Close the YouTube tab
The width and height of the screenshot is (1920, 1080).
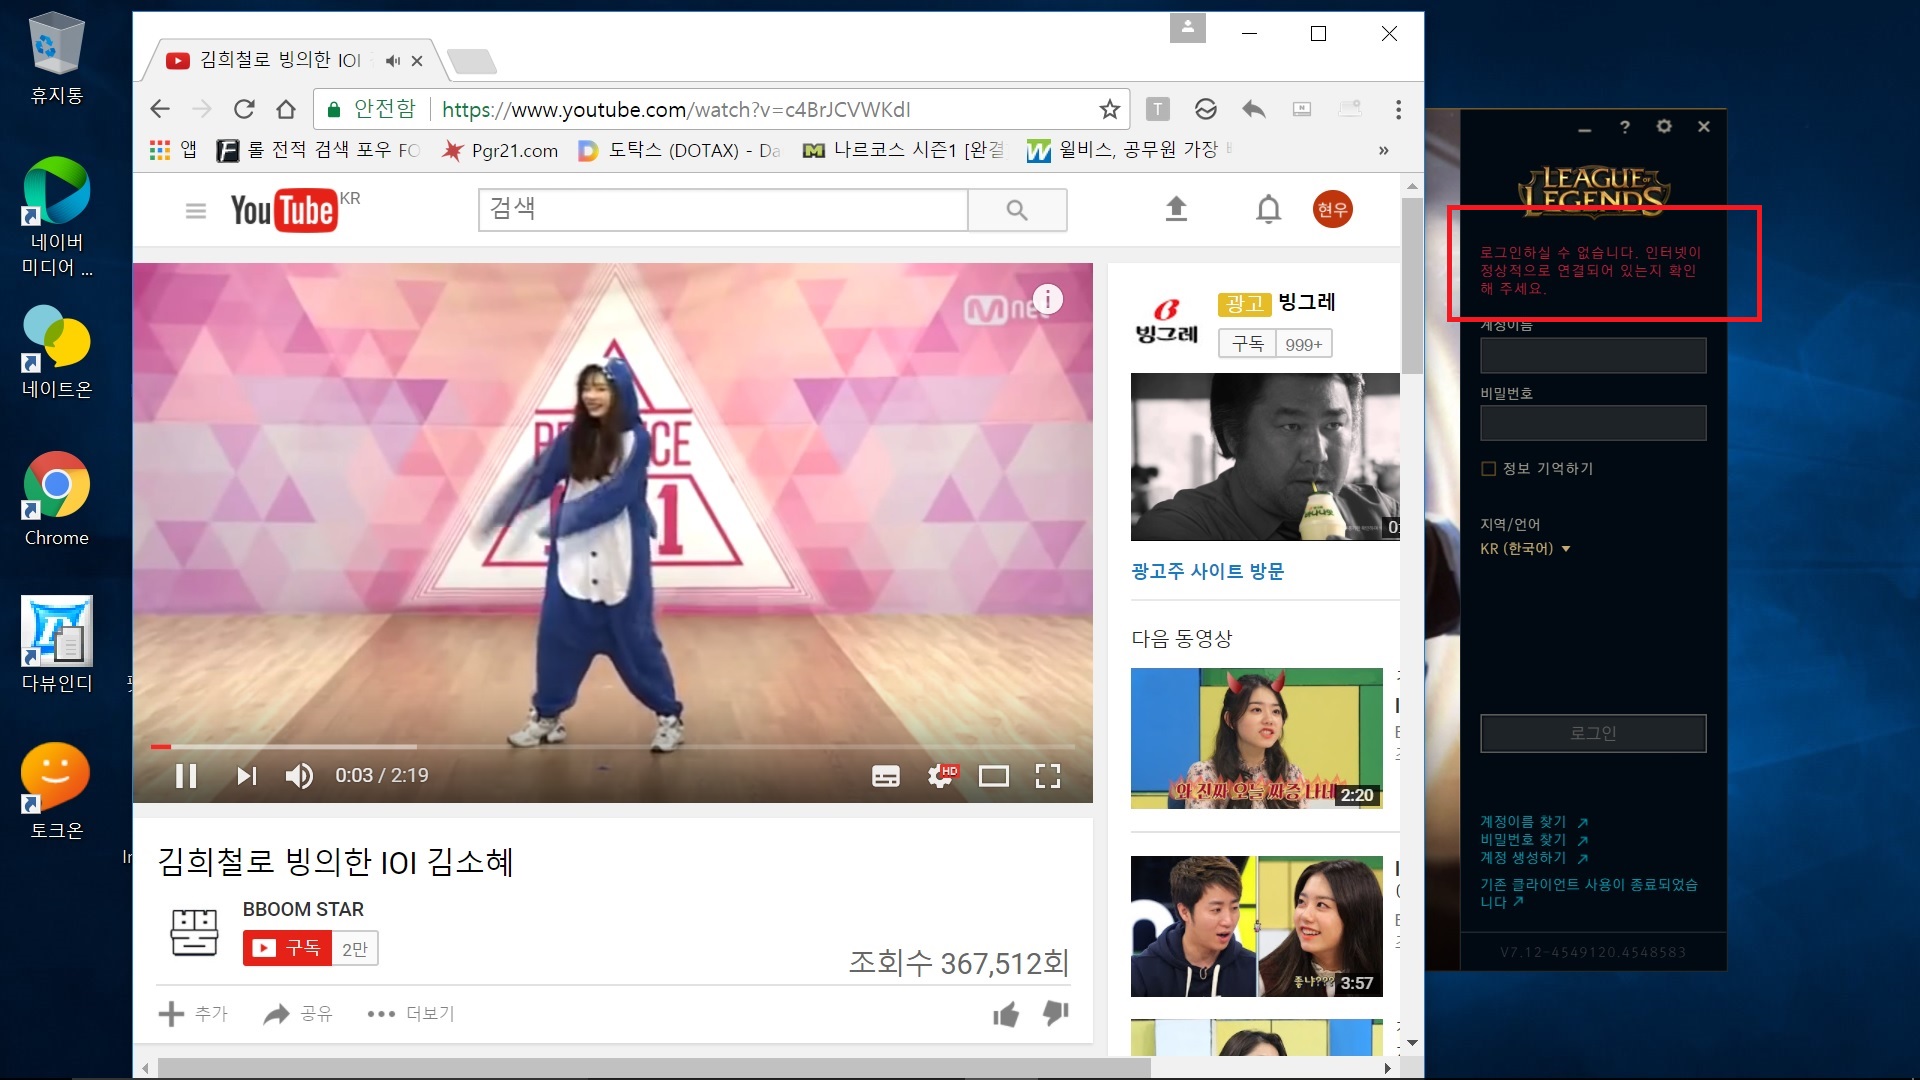coord(417,61)
